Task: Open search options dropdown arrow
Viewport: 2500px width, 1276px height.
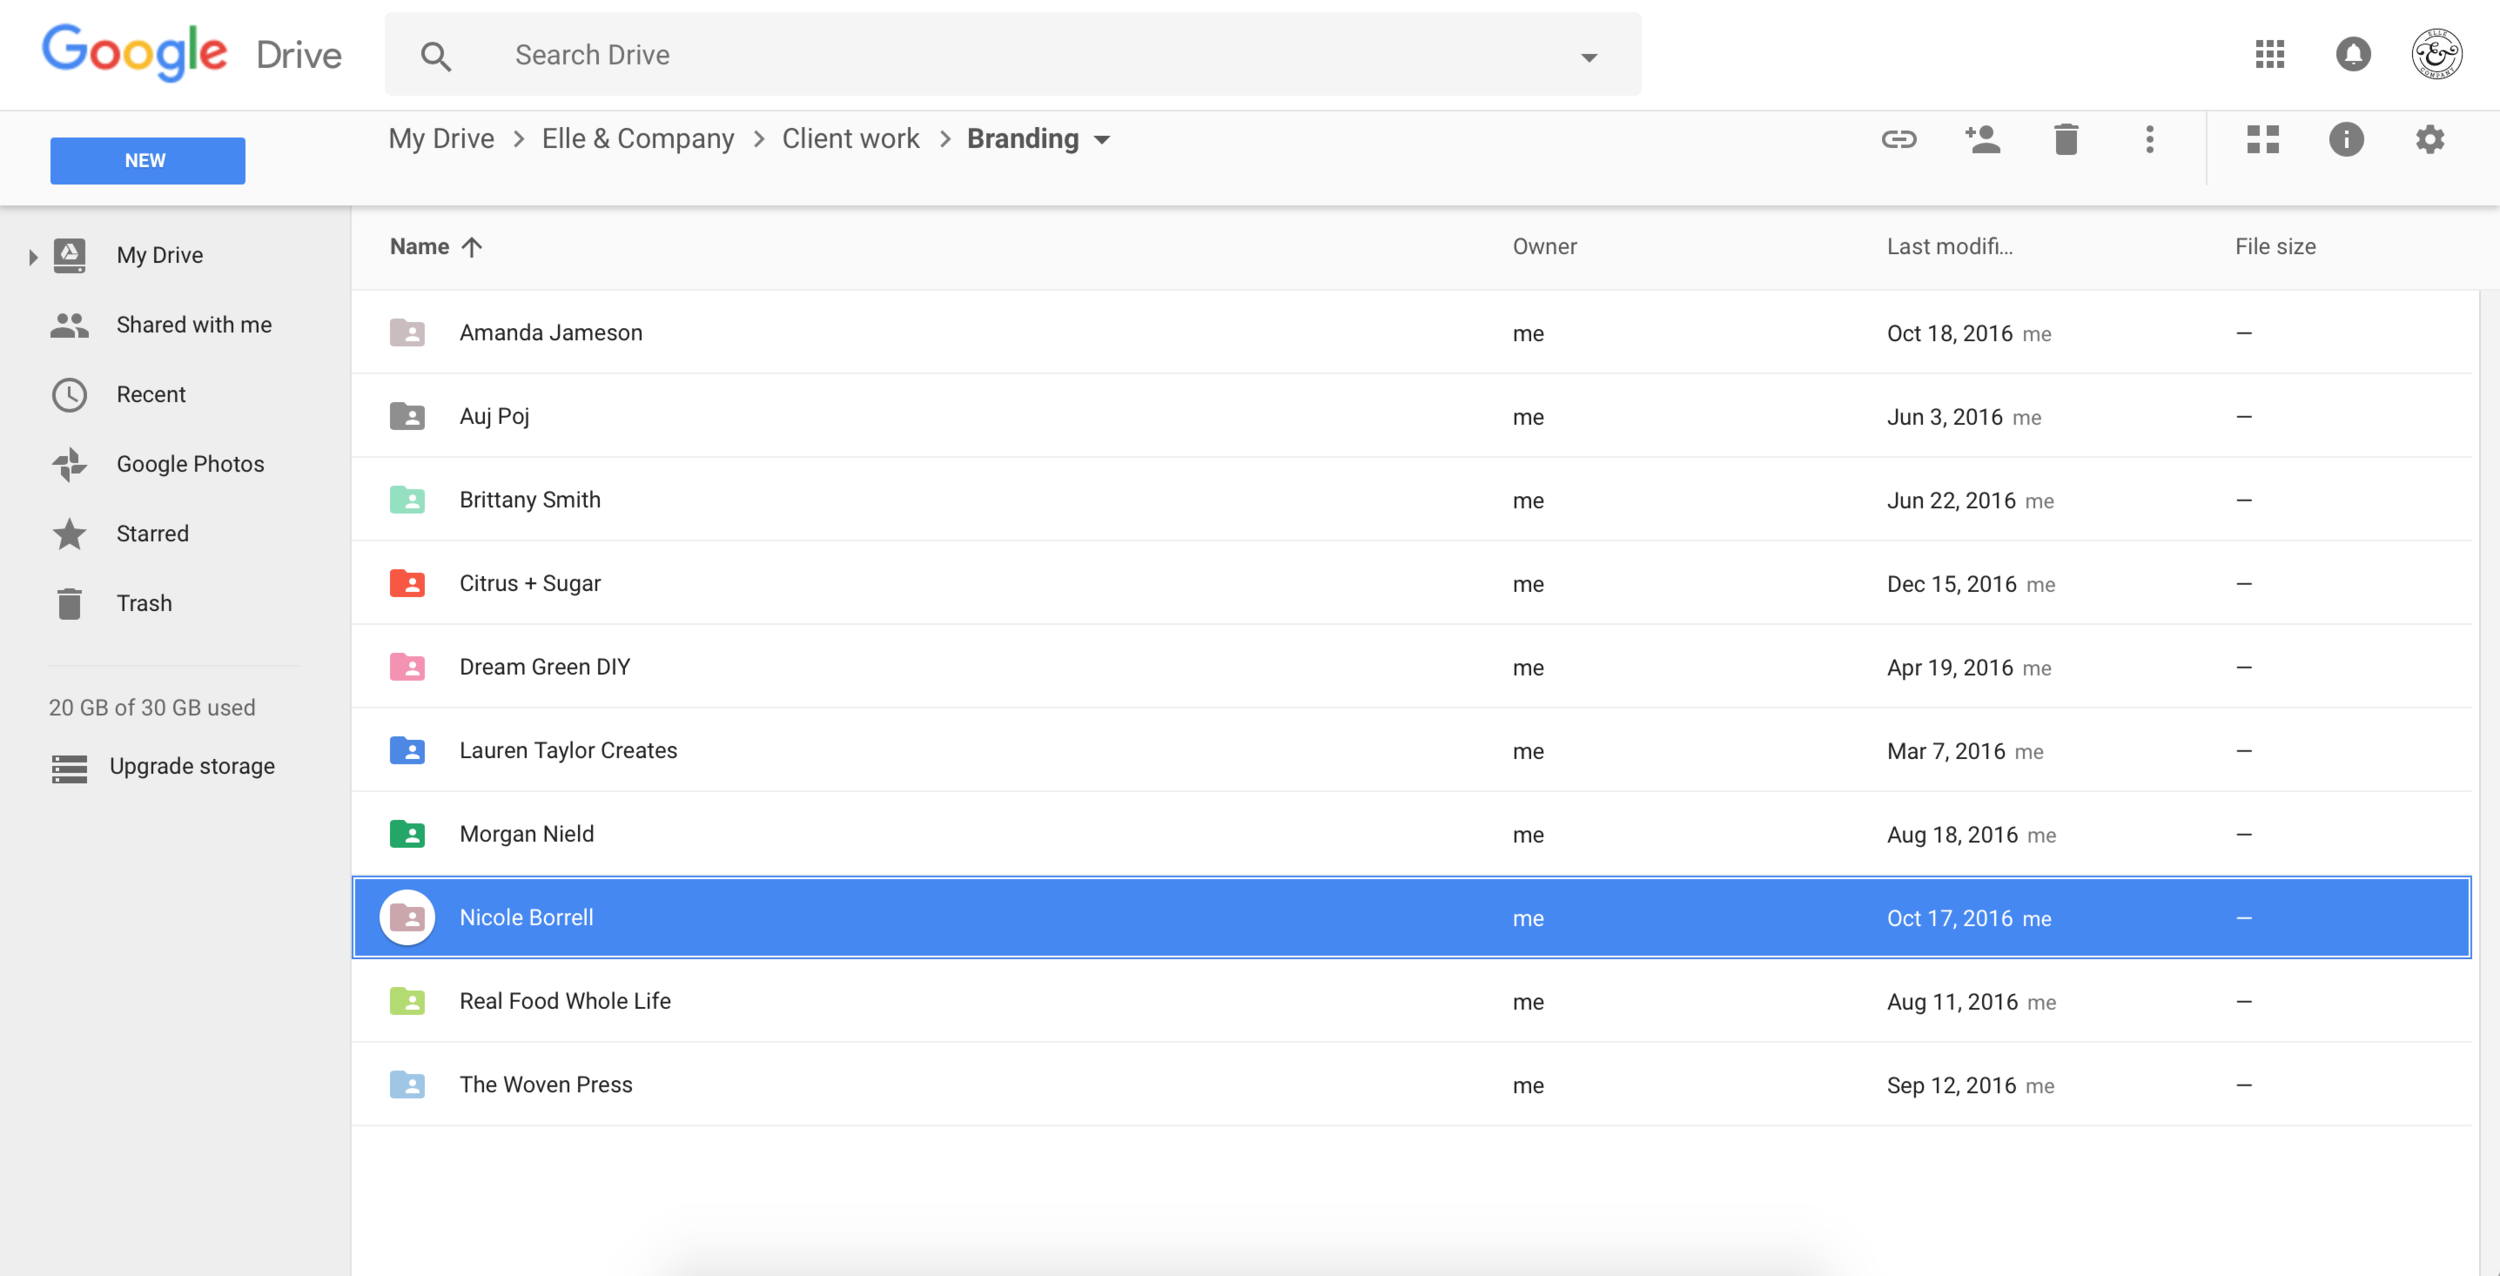Action: tap(1588, 57)
